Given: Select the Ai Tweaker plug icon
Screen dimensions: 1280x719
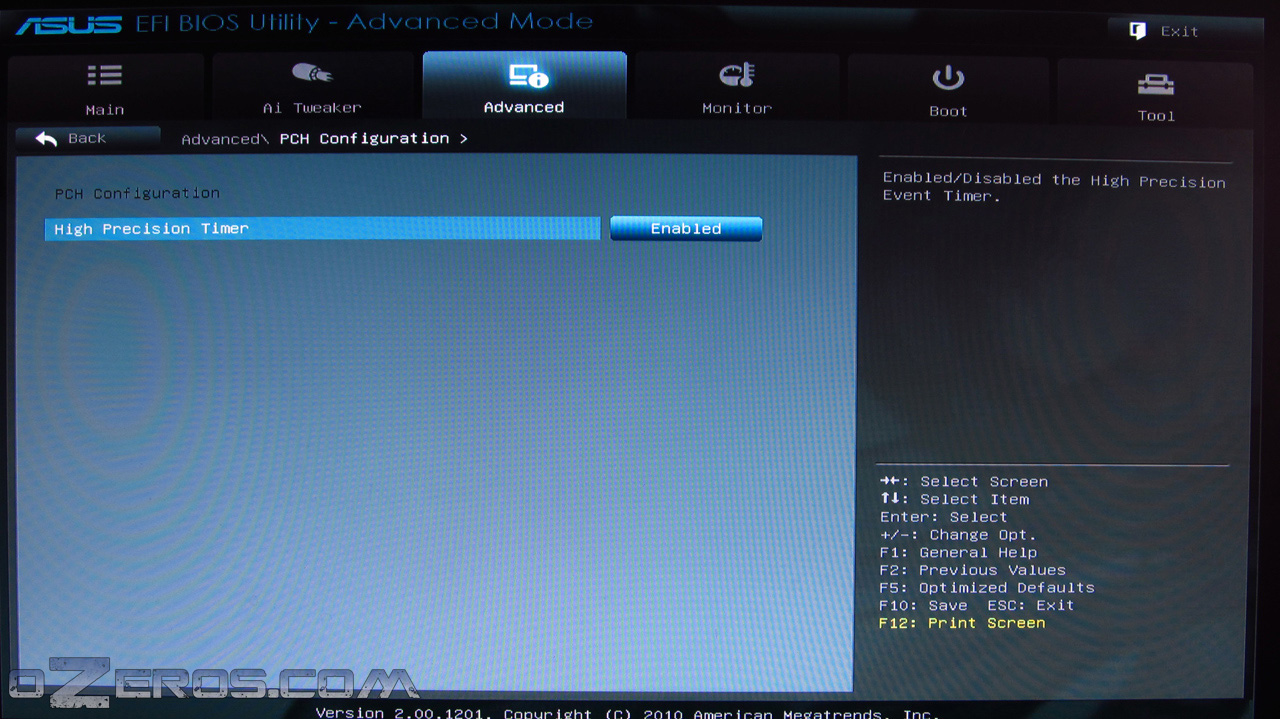Looking at the screenshot, I should click(311, 74).
